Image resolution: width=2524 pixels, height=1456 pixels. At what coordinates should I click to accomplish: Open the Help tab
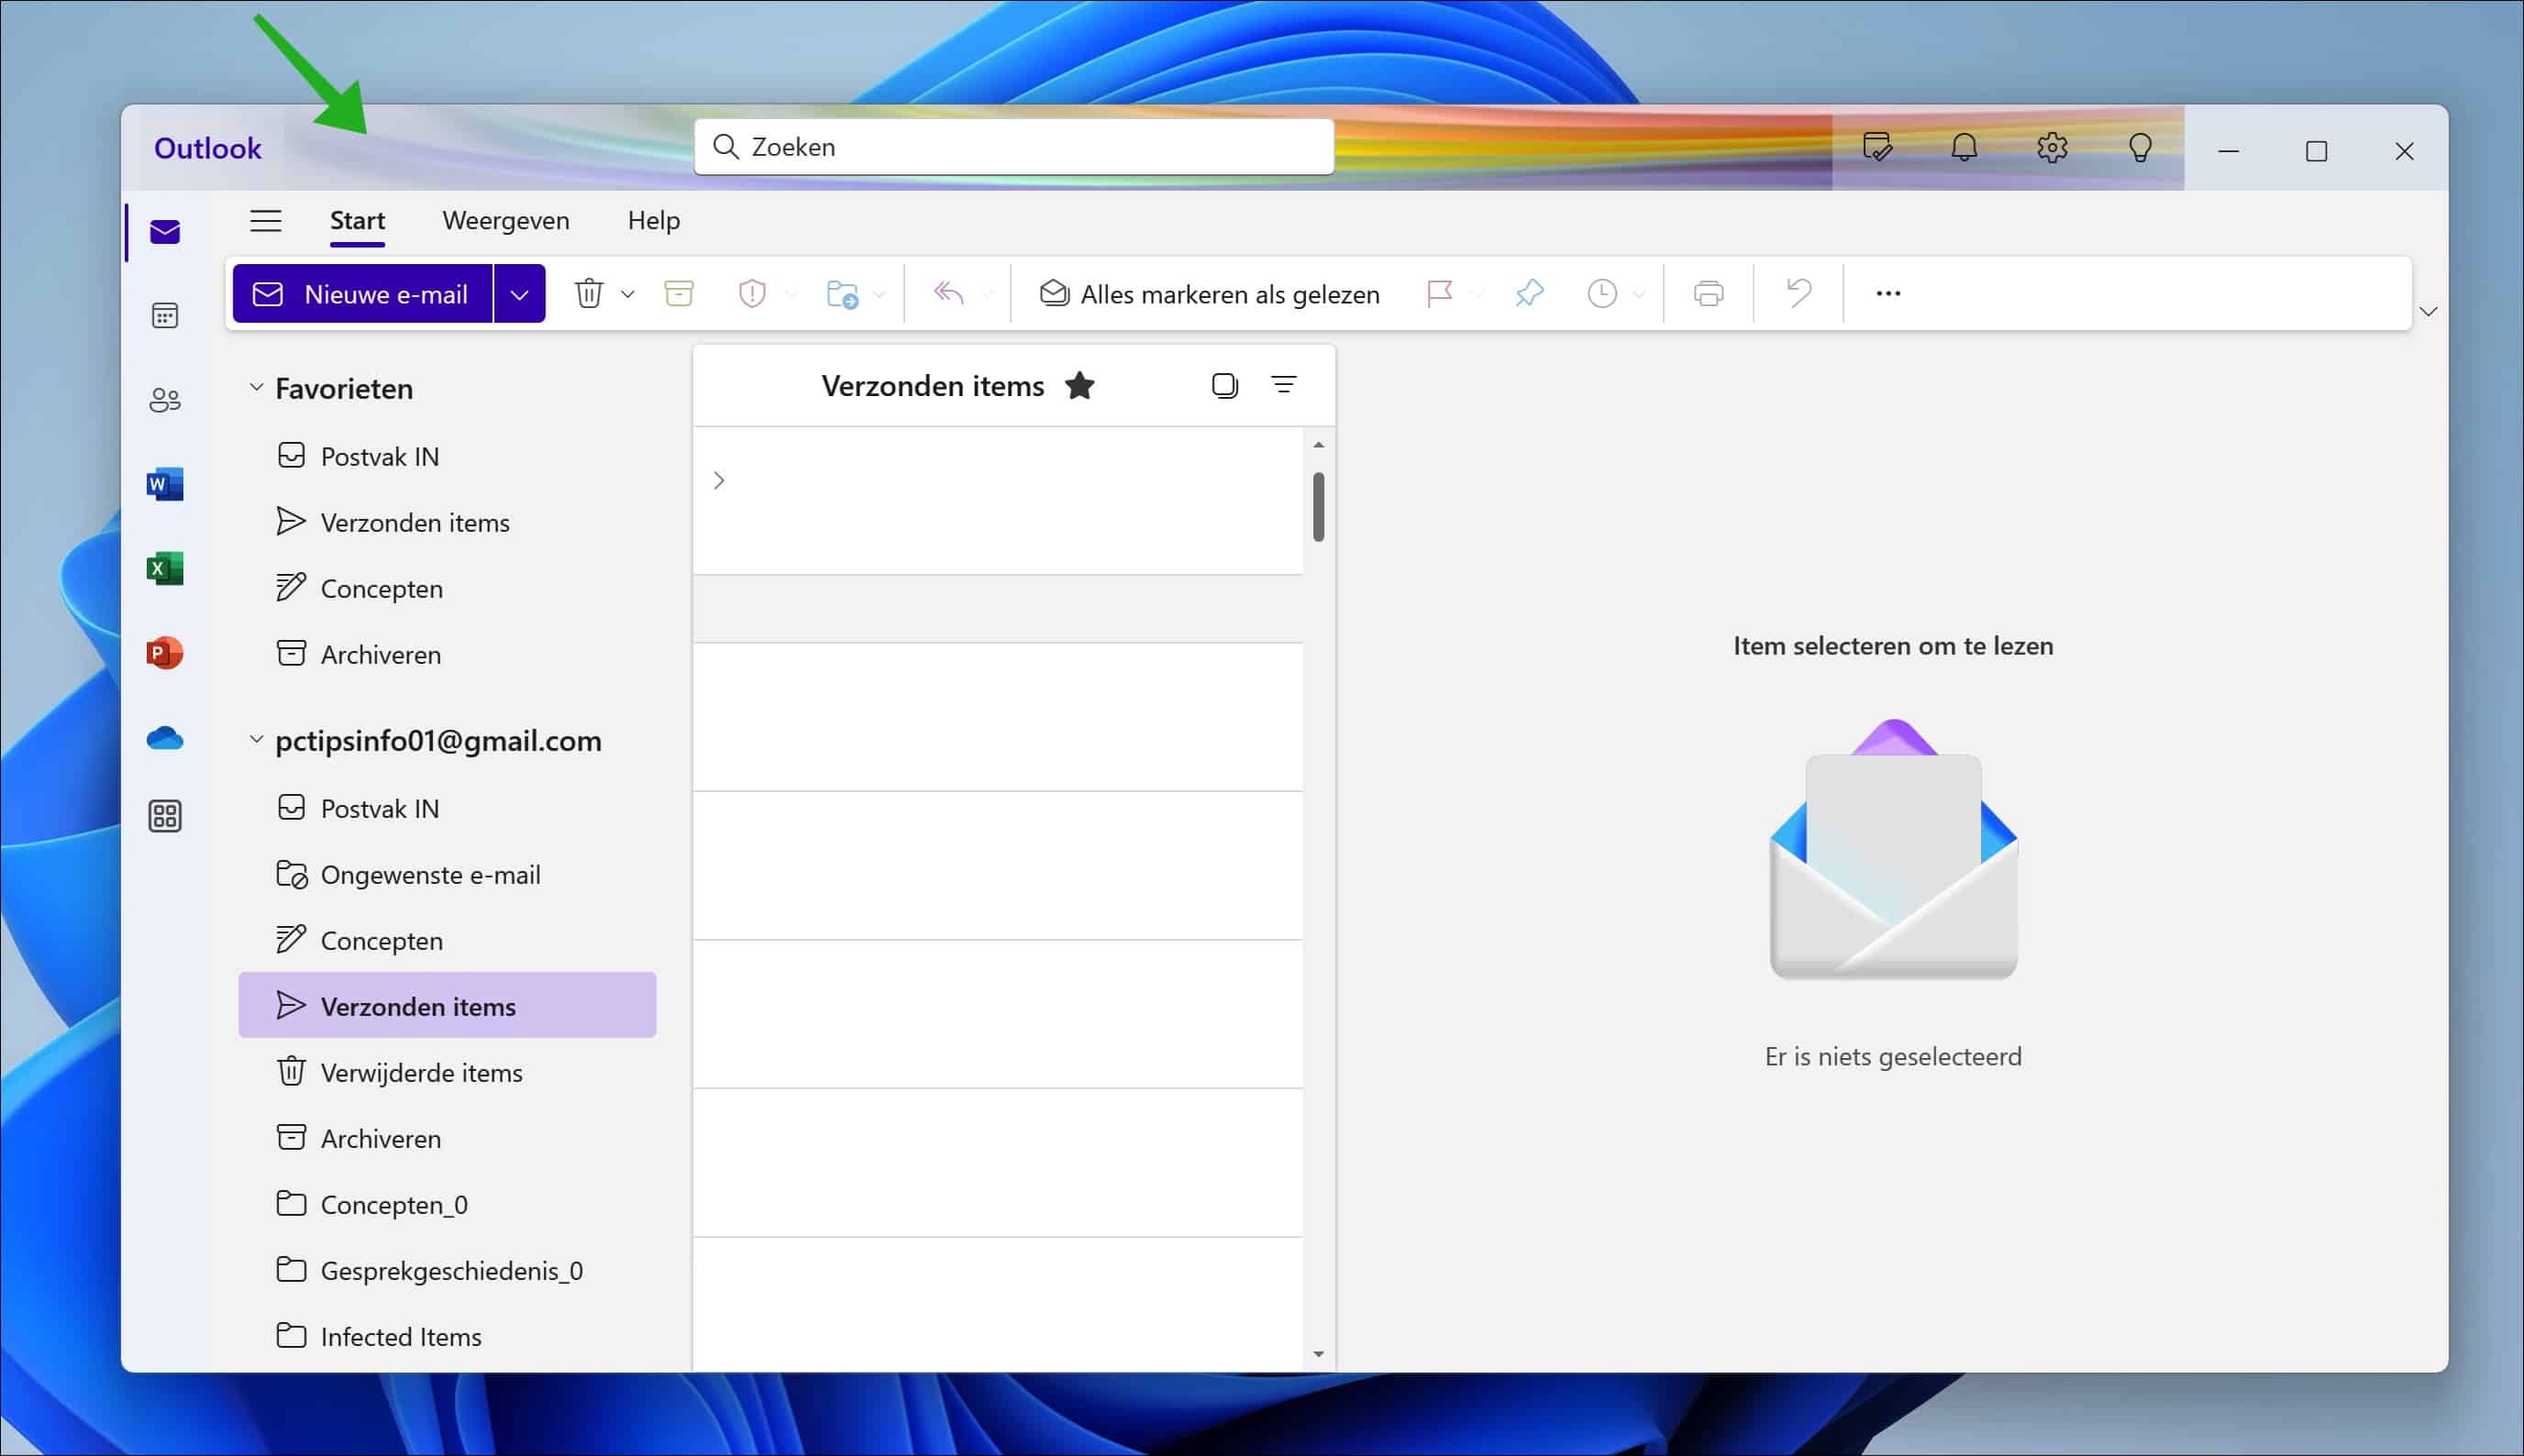tap(654, 220)
